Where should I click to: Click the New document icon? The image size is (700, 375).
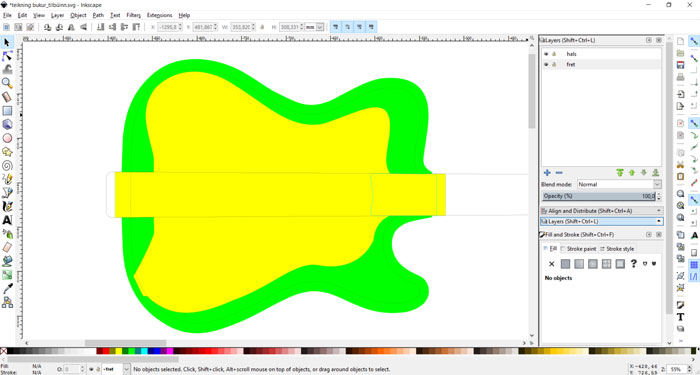[x=680, y=42]
